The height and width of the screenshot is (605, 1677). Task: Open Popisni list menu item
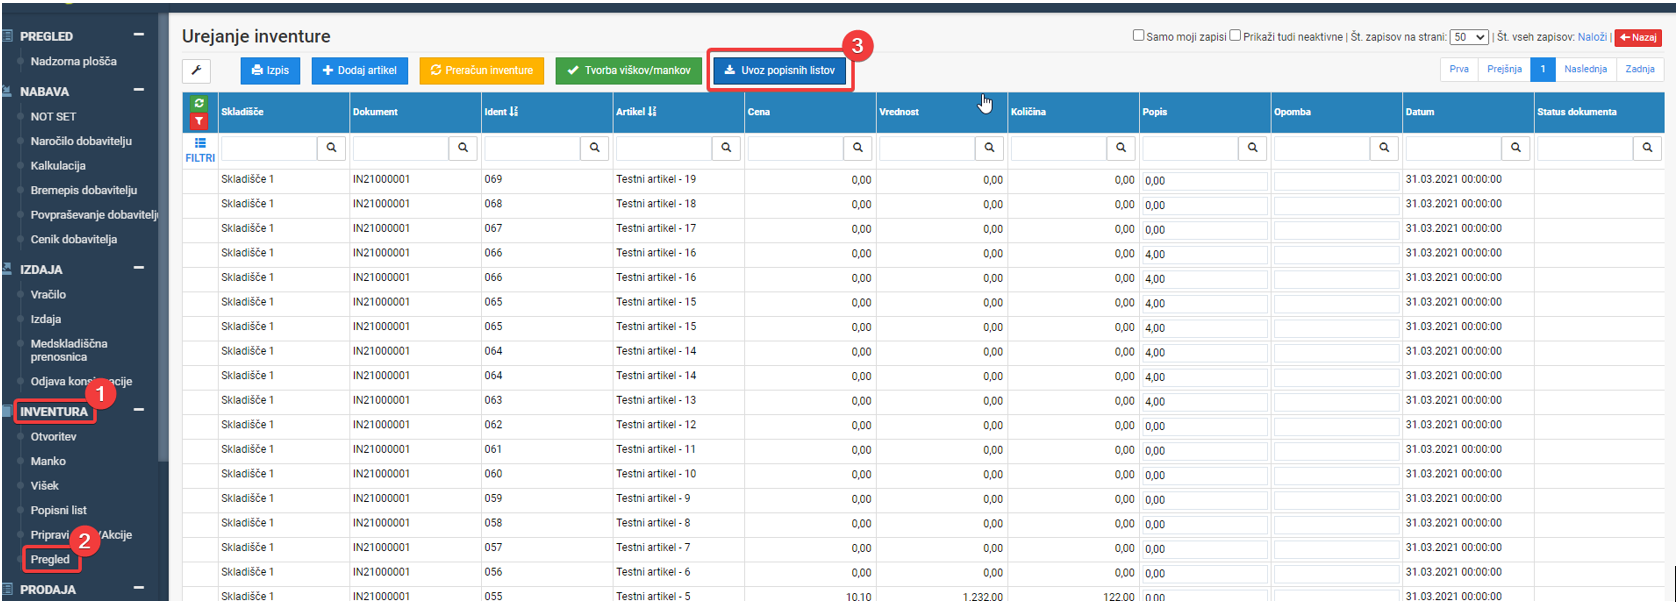58,510
